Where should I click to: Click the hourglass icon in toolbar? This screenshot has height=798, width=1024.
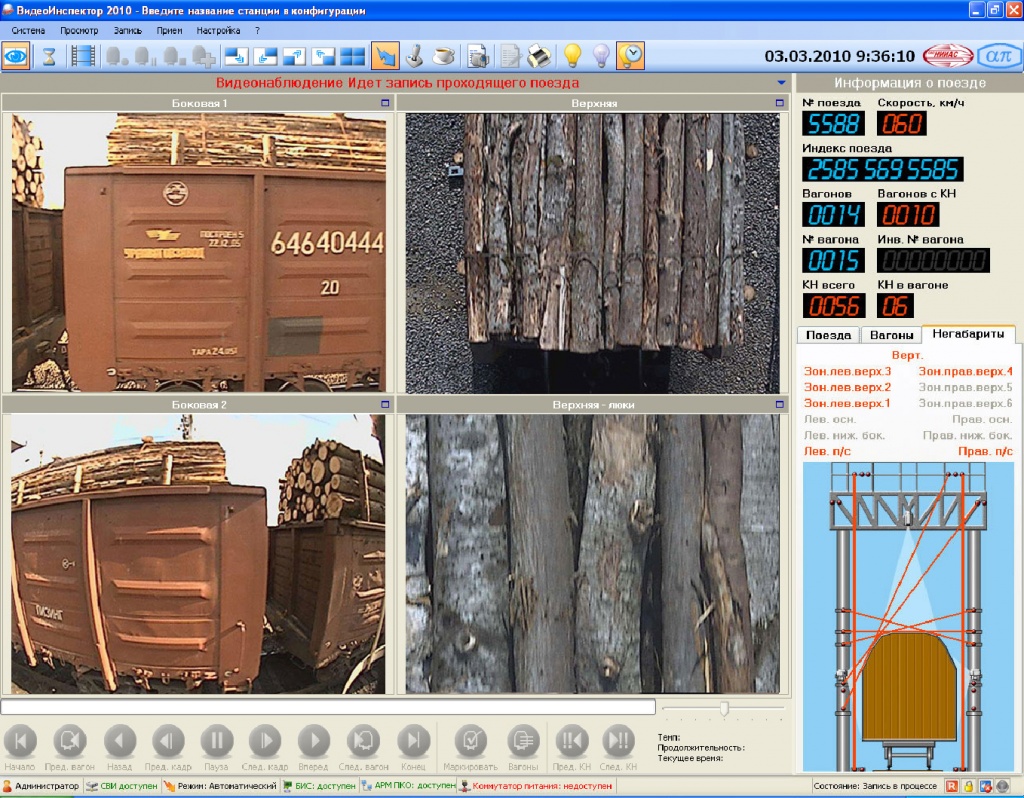[x=48, y=56]
